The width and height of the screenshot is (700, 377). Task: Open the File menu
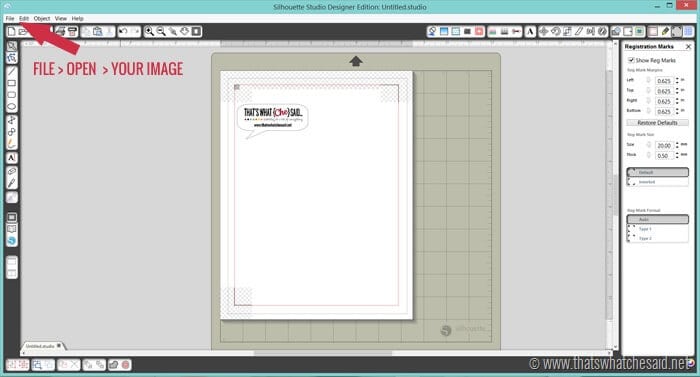10,18
